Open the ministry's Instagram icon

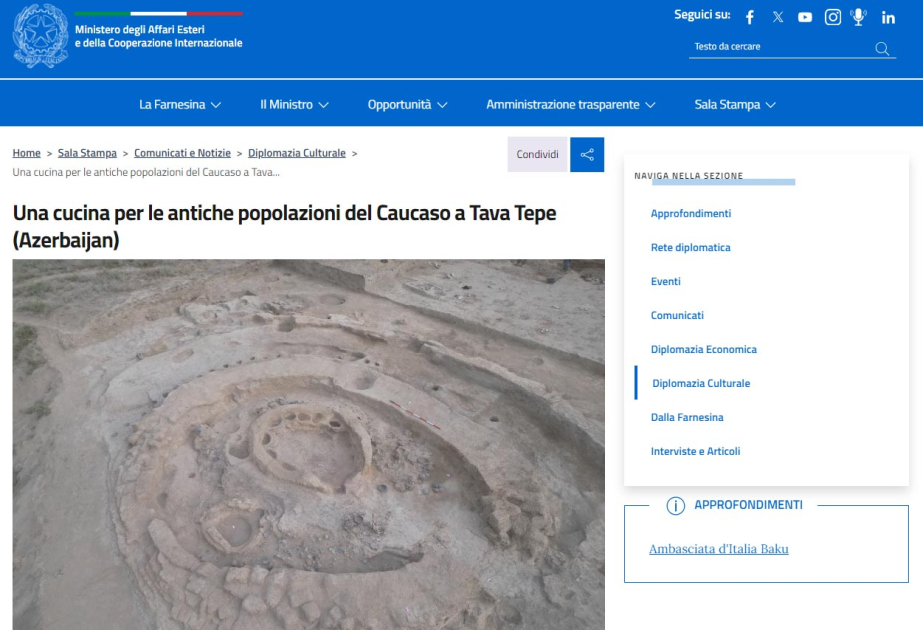tap(832, 17)
